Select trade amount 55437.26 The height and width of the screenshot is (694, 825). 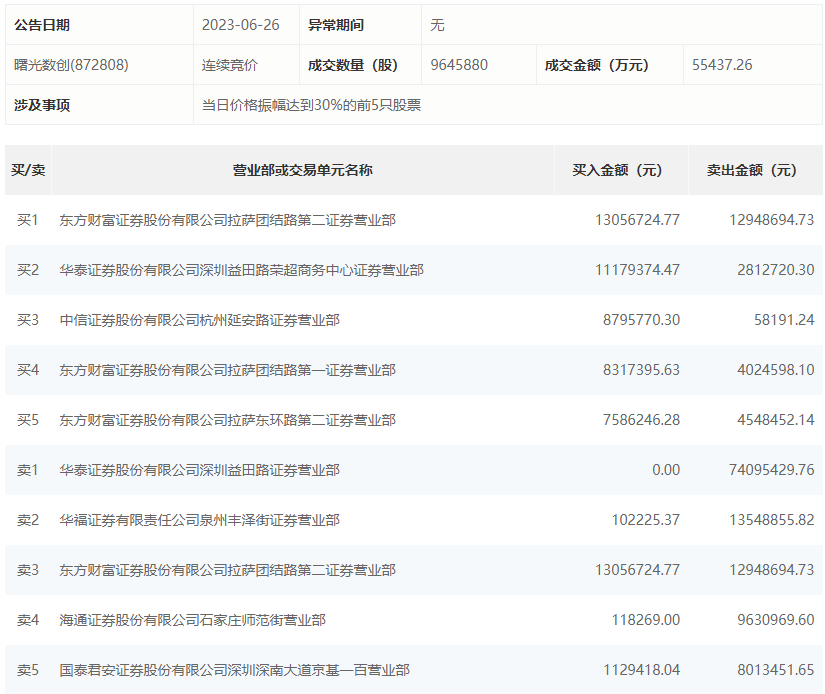pyautogui.click(x=722, y=65)
